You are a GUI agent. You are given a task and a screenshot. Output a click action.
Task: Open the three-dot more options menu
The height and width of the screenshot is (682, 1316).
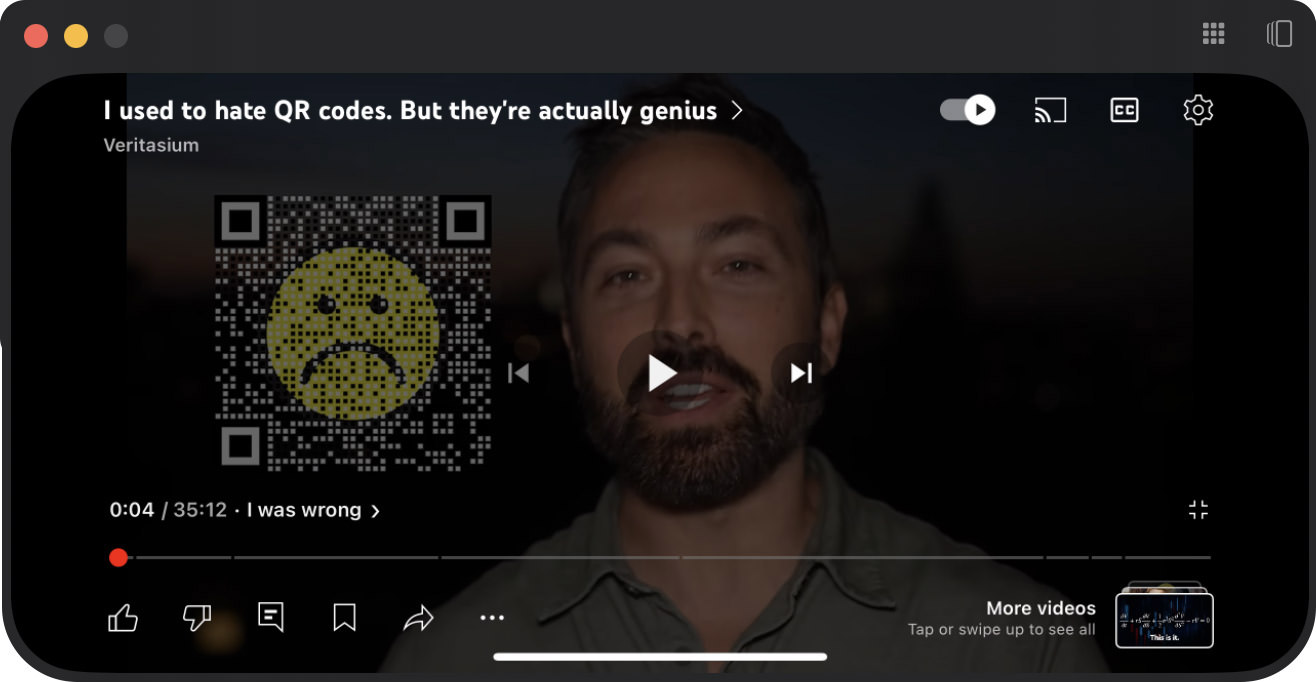coord(492,618)
